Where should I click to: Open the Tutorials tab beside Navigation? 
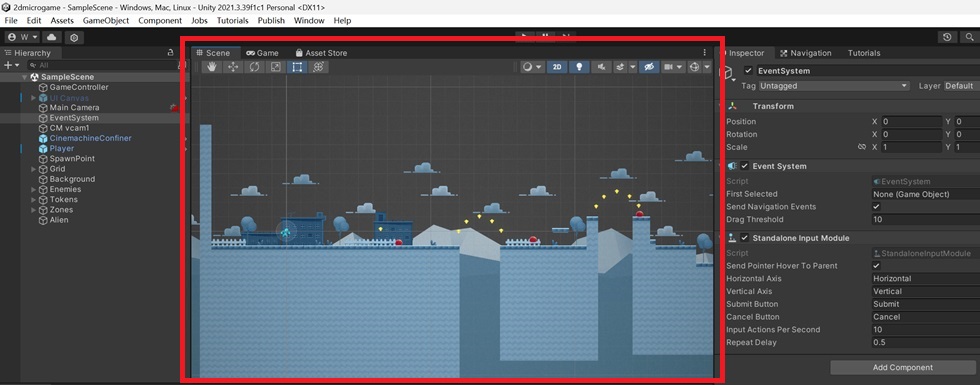point(864,53)
